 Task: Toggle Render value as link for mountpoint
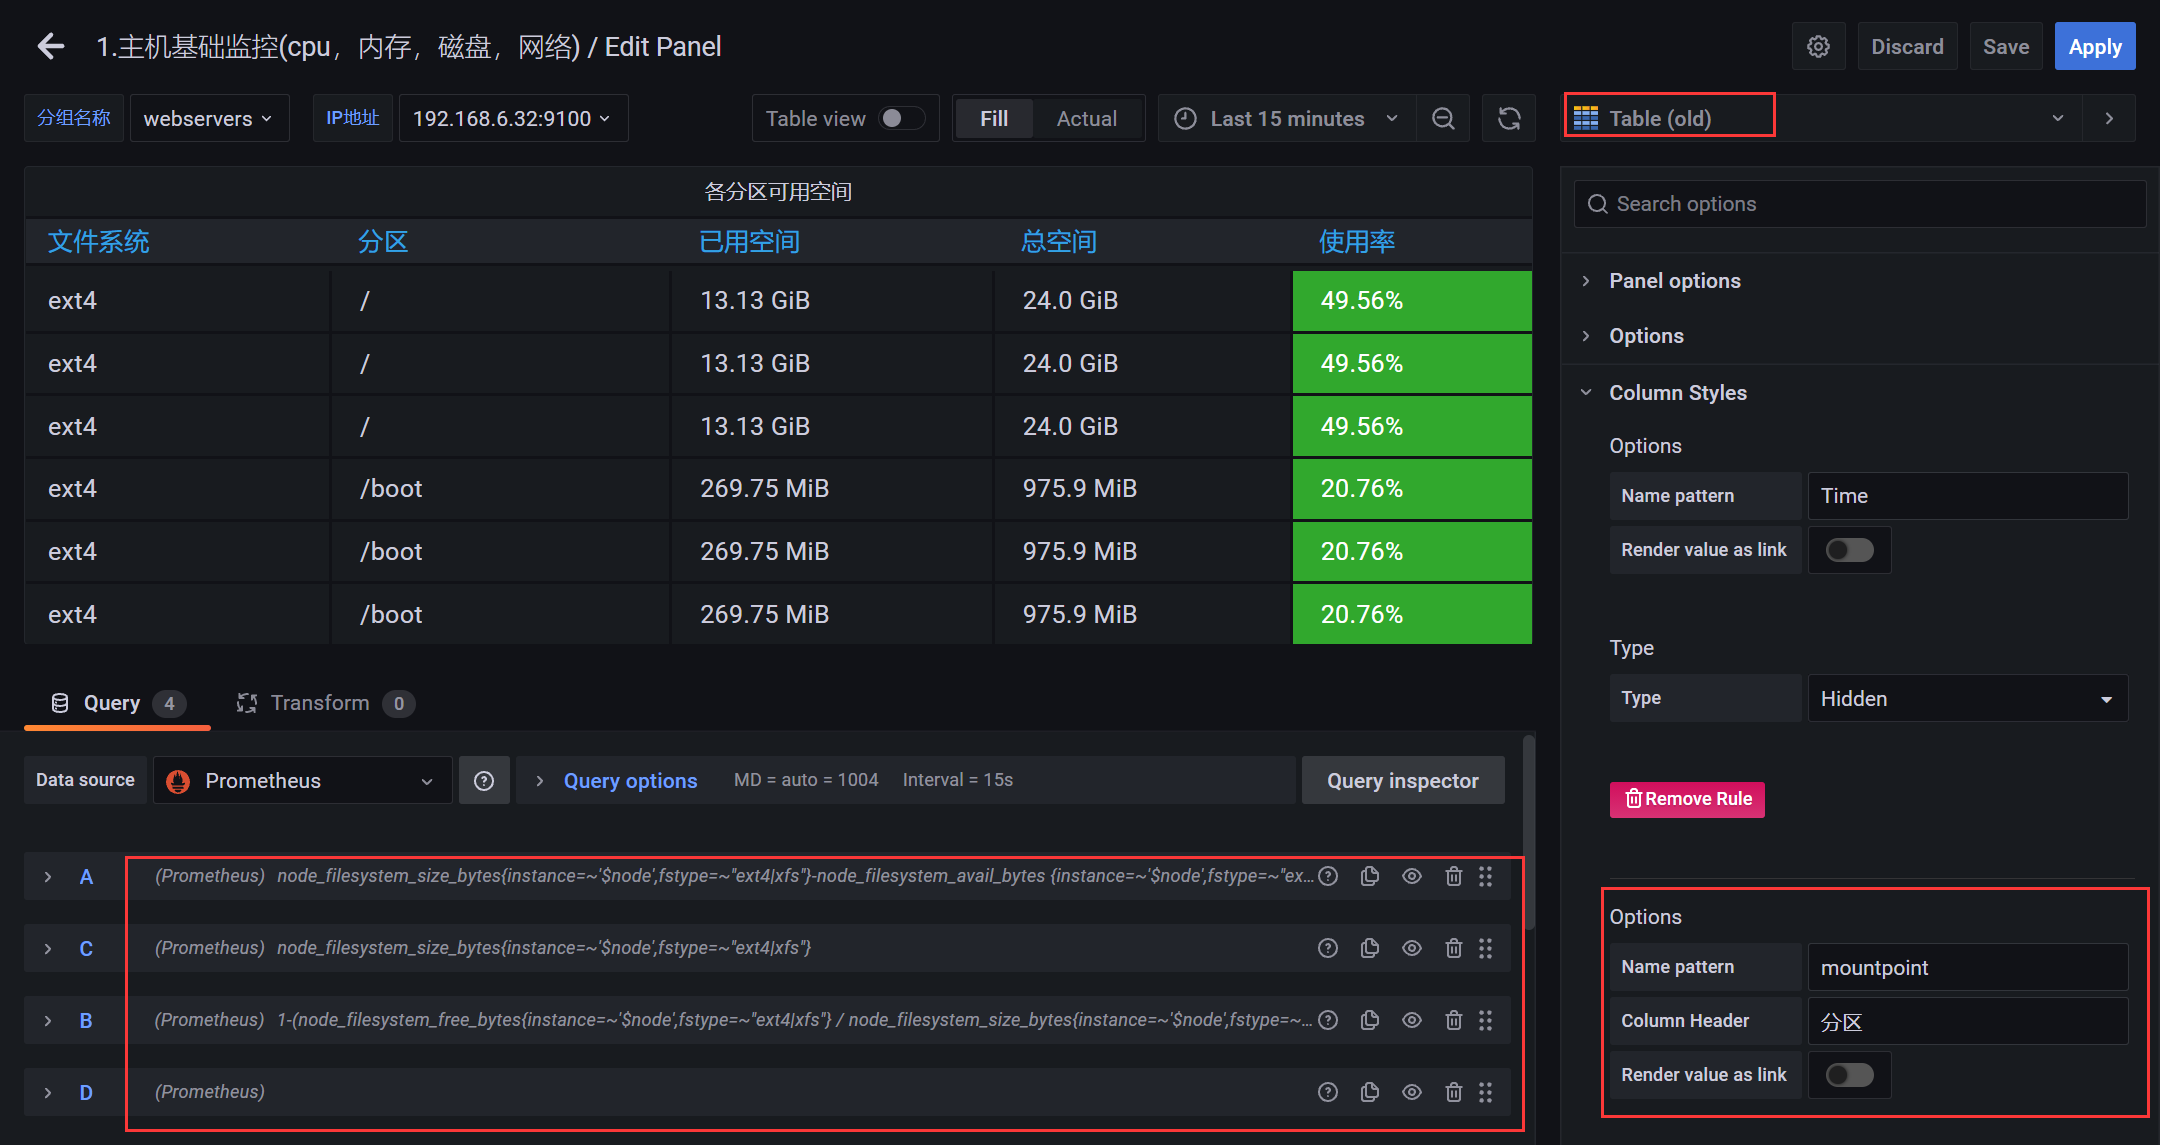click(1849, 1075)
